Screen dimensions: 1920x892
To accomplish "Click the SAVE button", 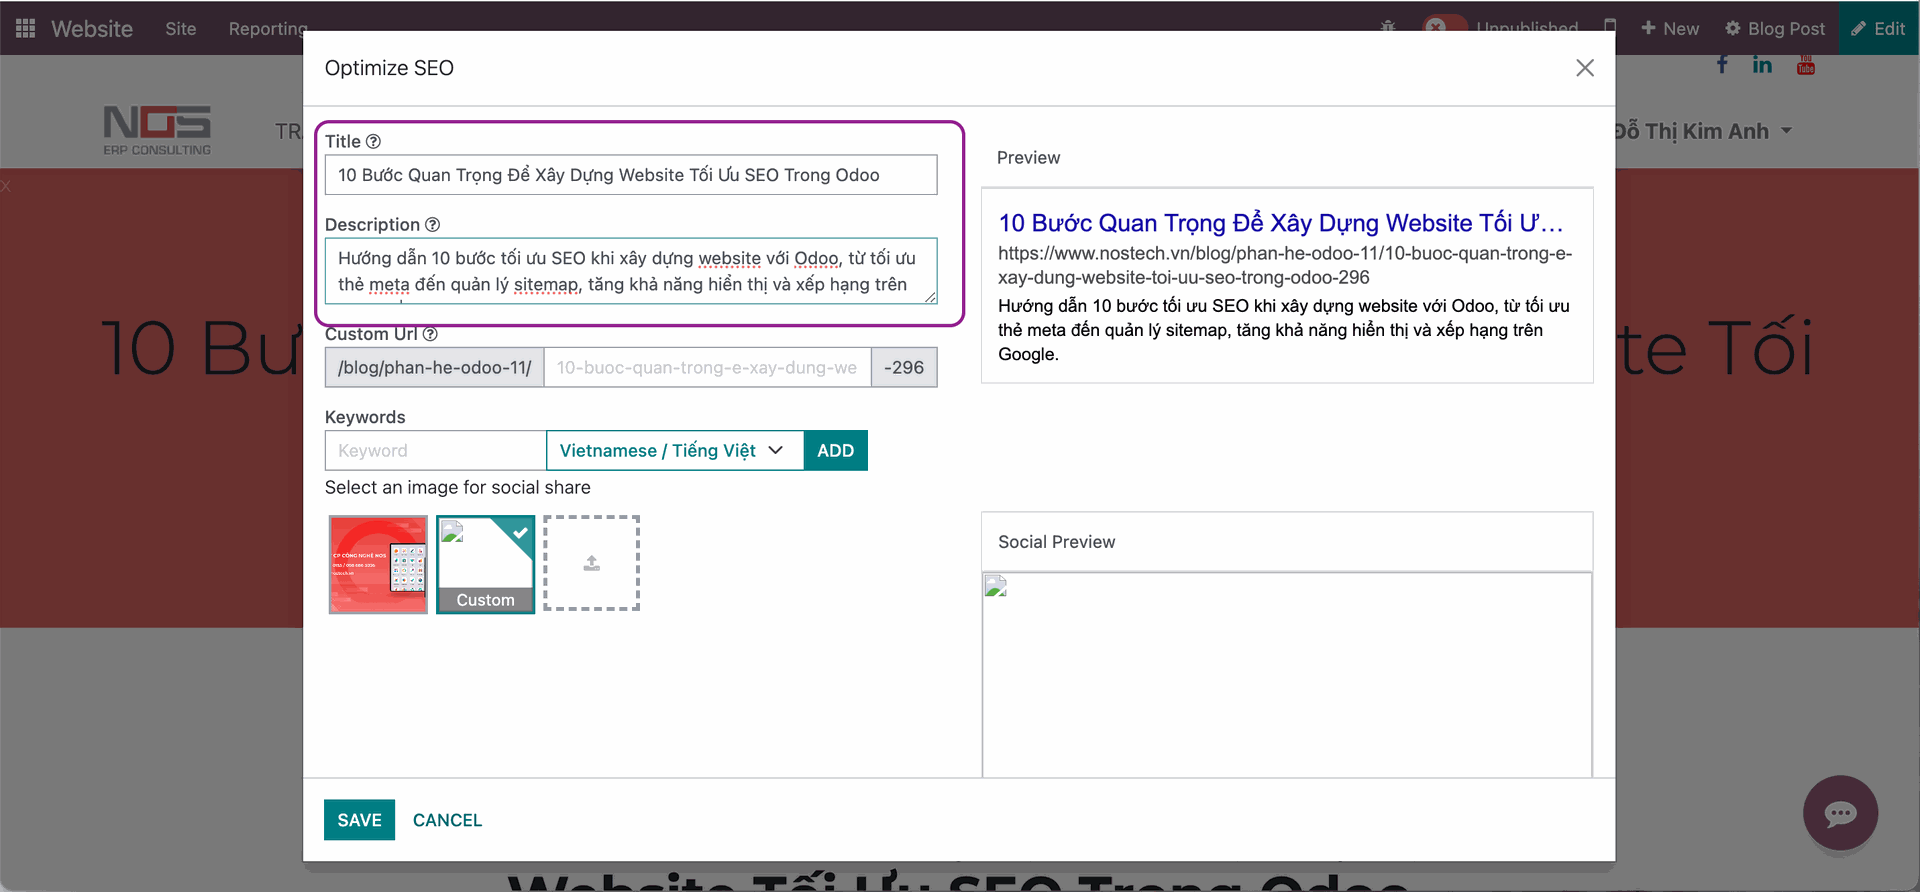I will (x=359, y=820).
